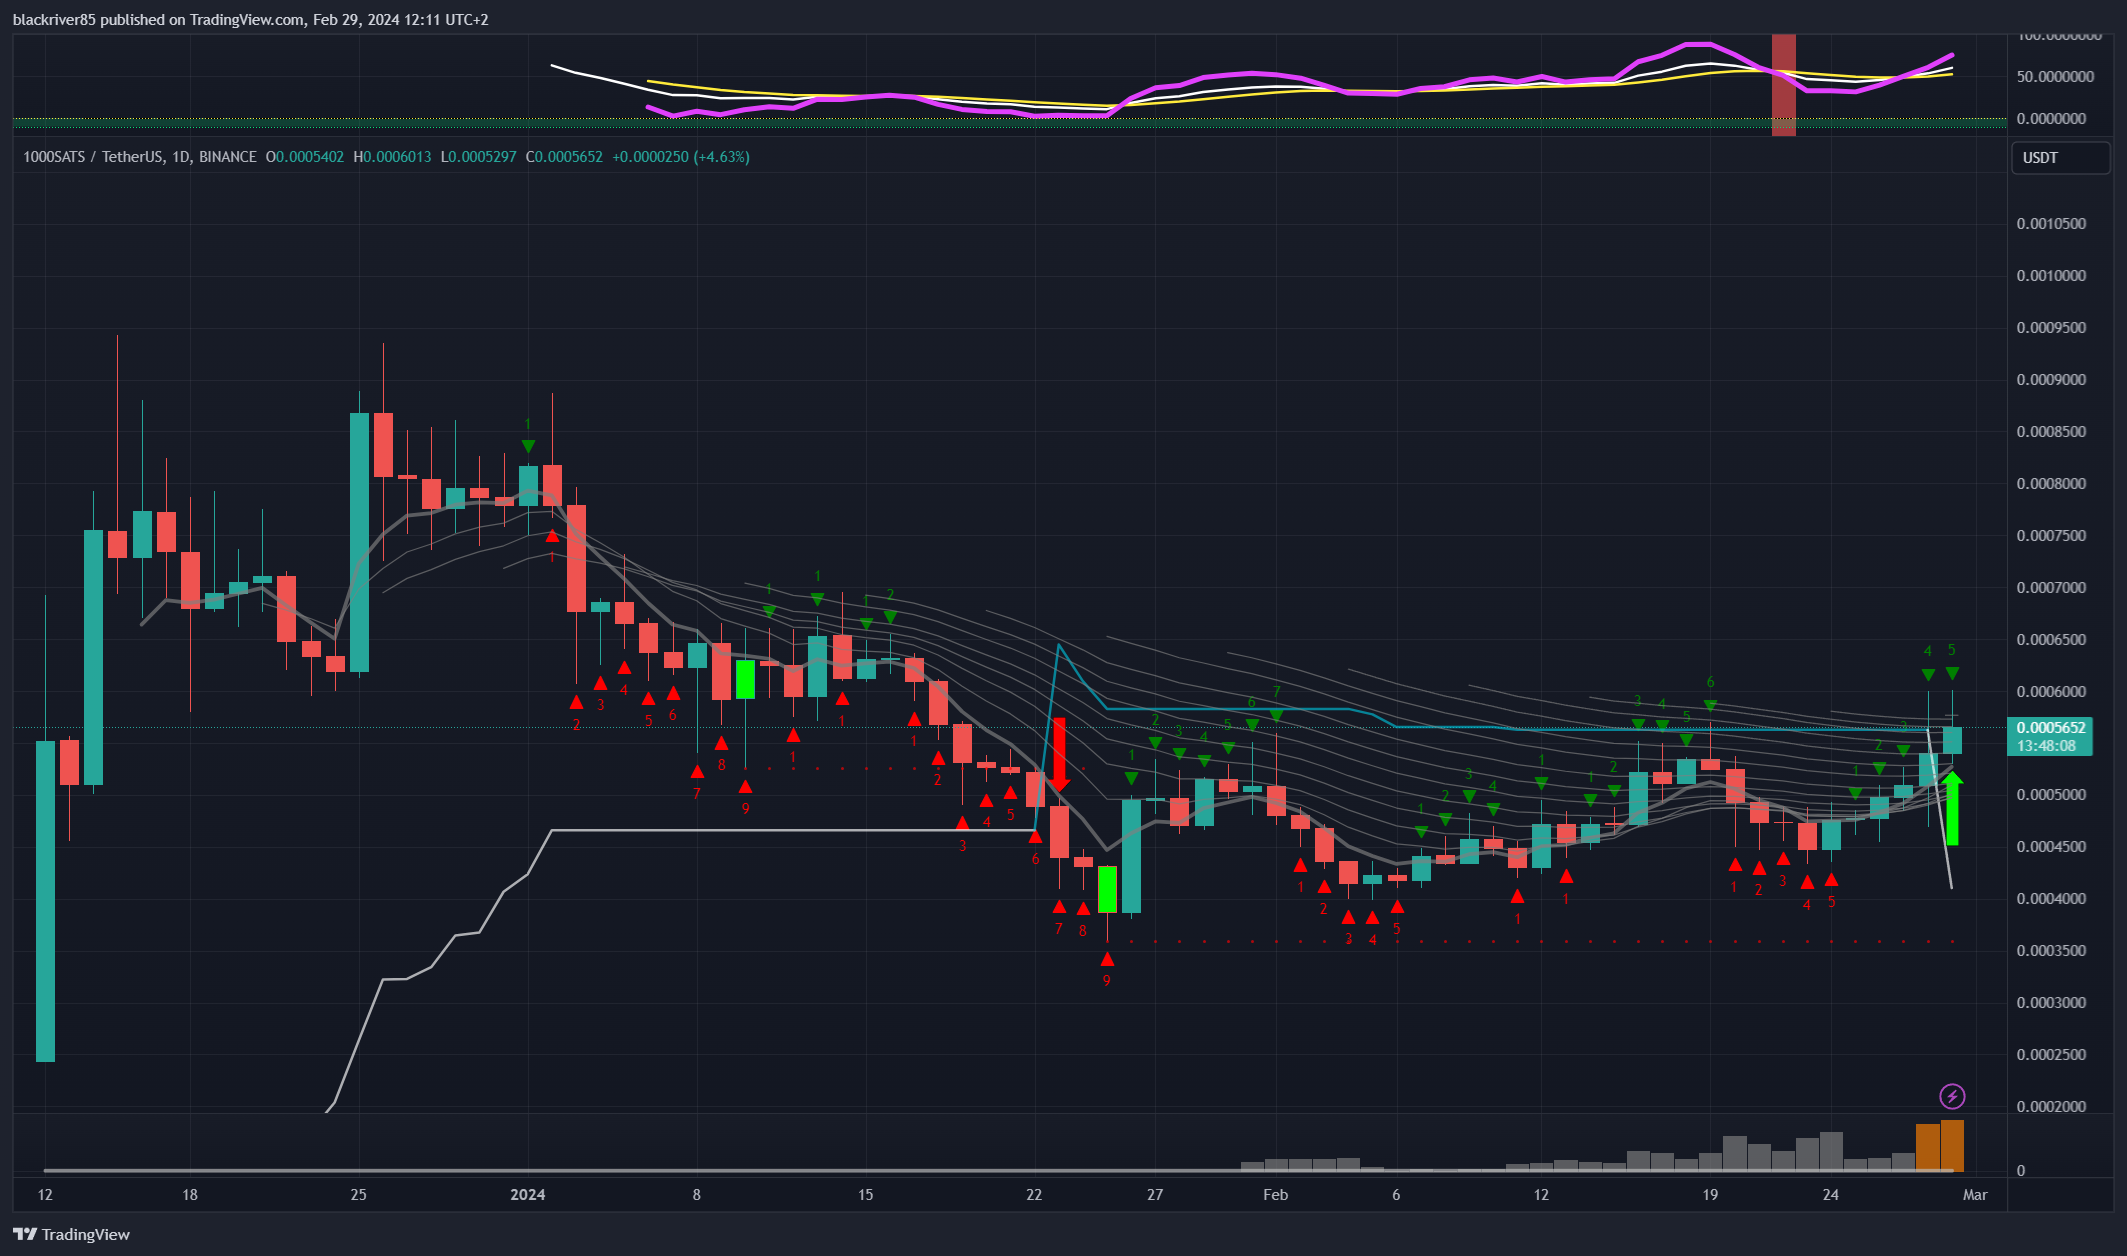Click the low value L0.0005297

tap(479, 157)
